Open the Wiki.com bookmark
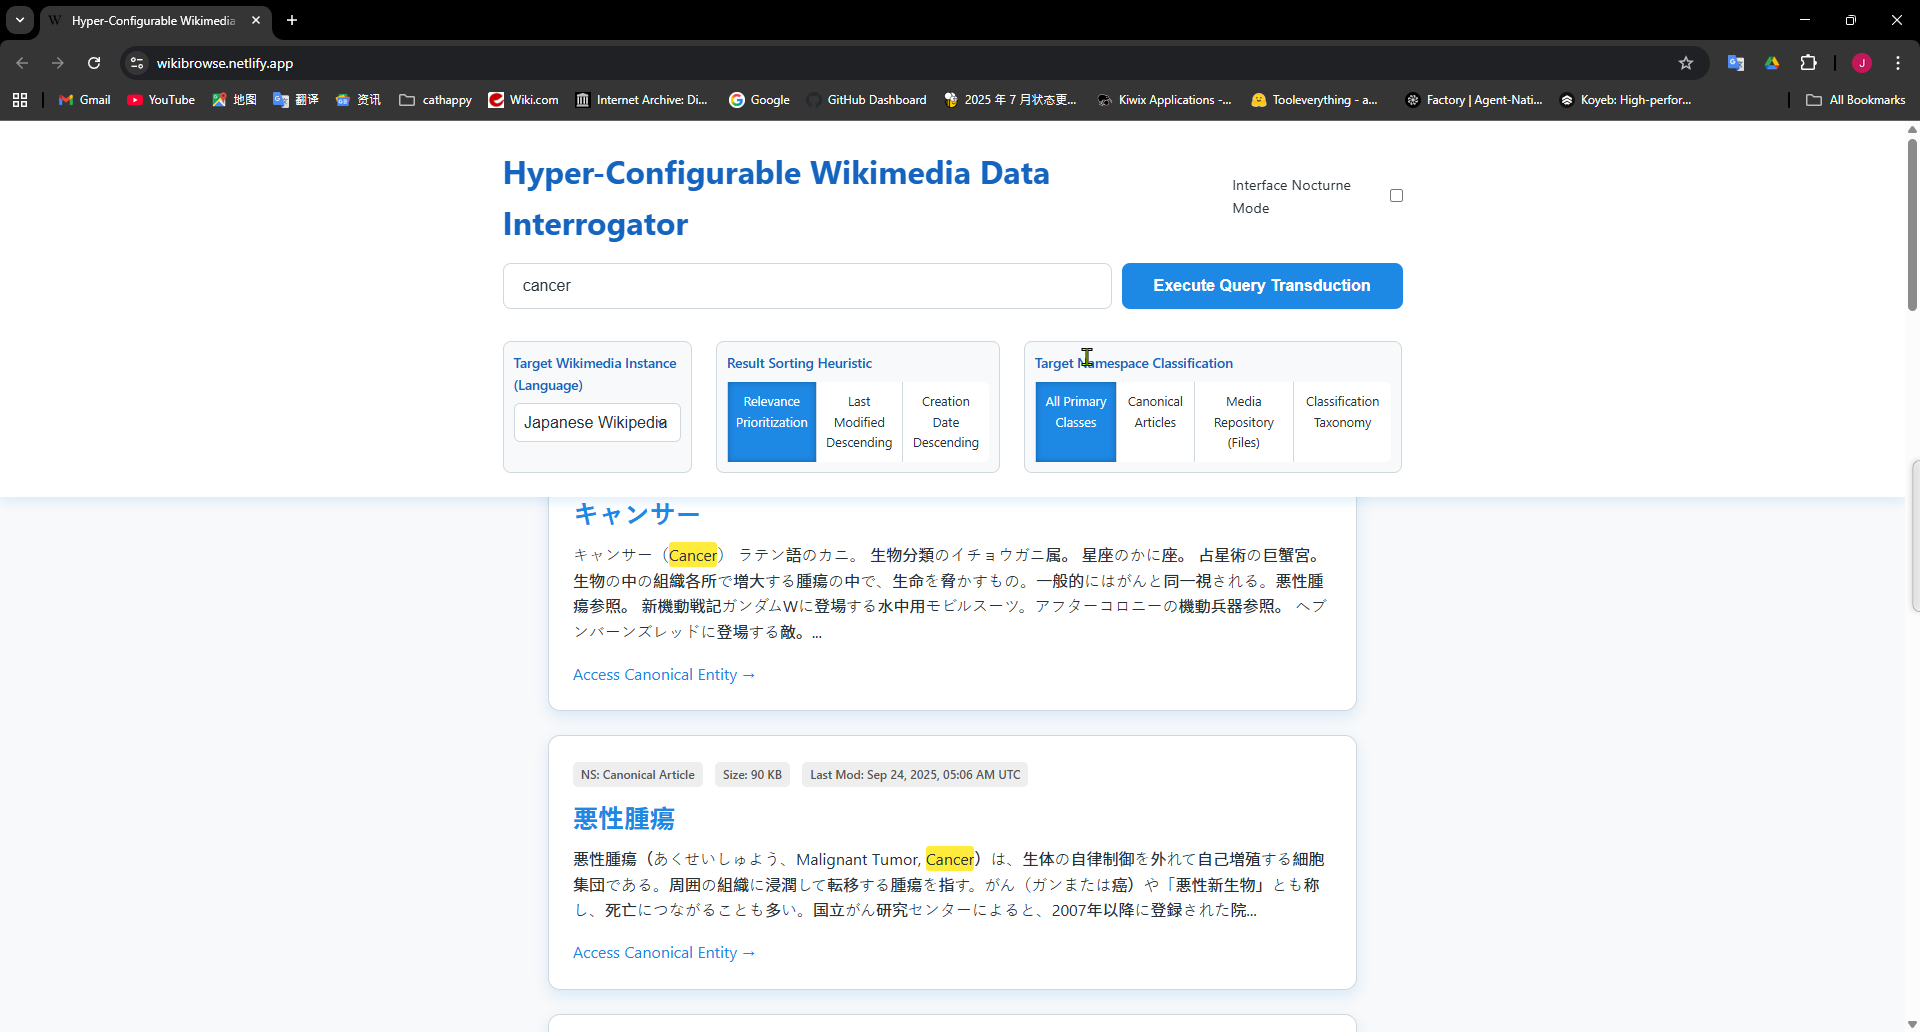Viewport: 1920px width, 1032px height. (x=523, y=100)
